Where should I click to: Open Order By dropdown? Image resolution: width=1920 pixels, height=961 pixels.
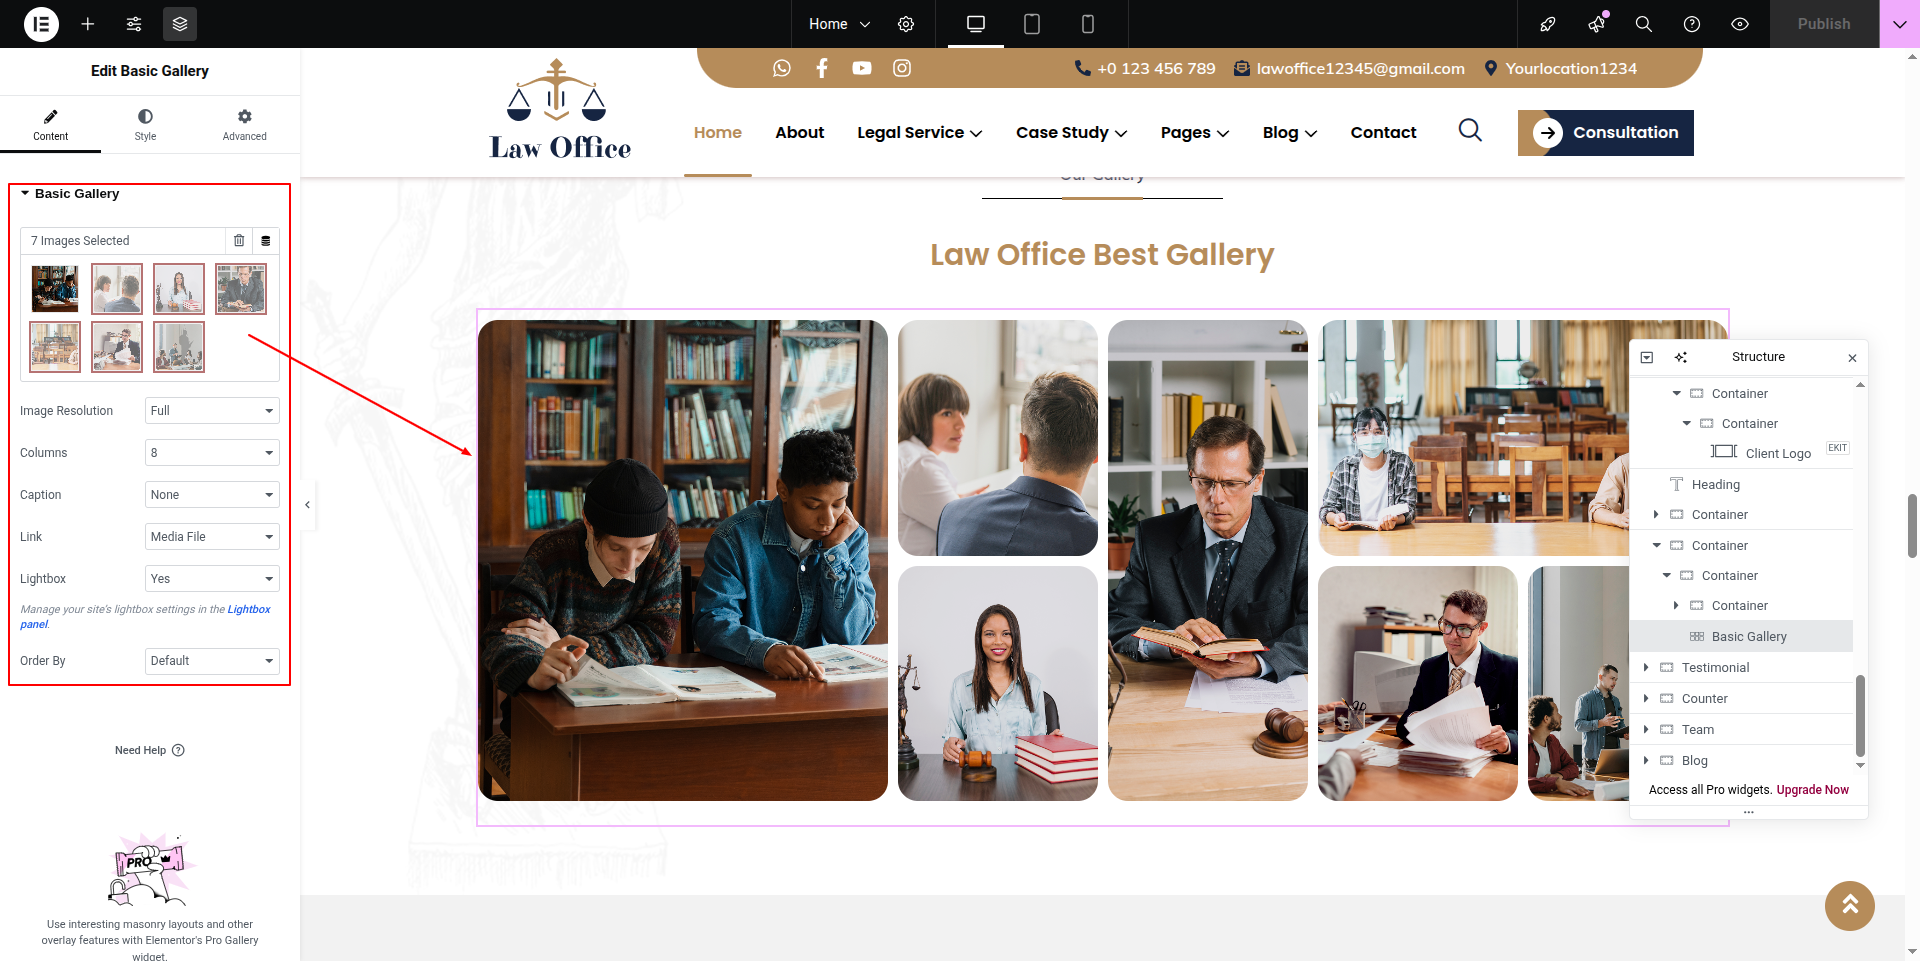click(212, 661)
